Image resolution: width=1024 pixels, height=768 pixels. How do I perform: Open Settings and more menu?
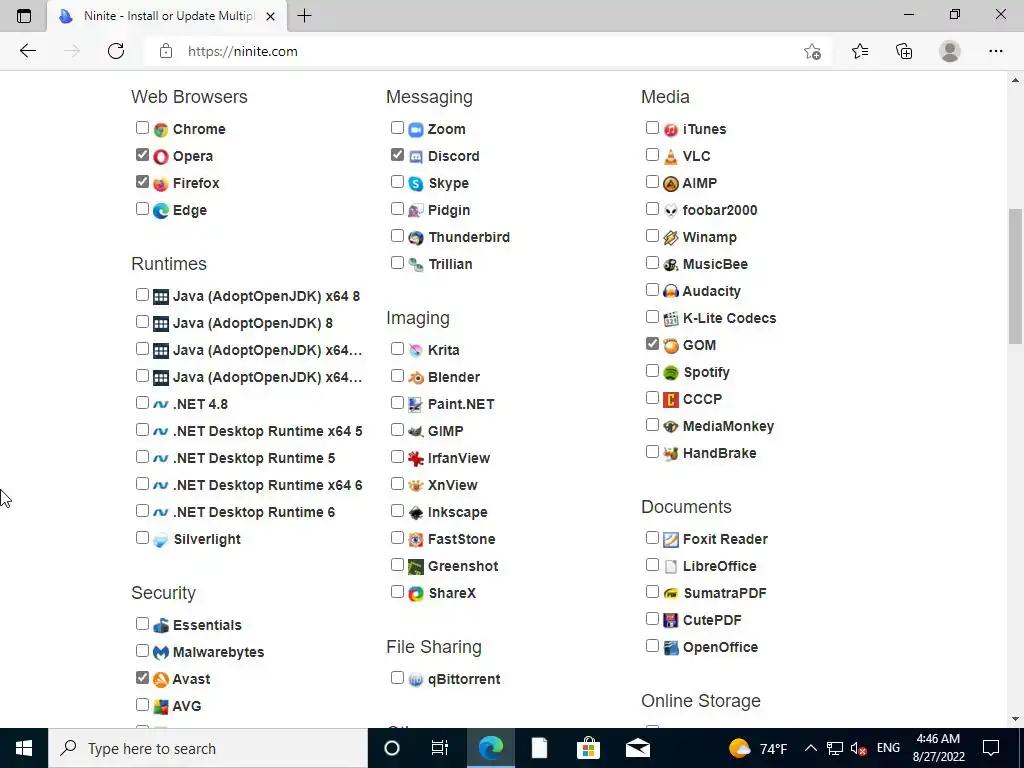(995, 51)
